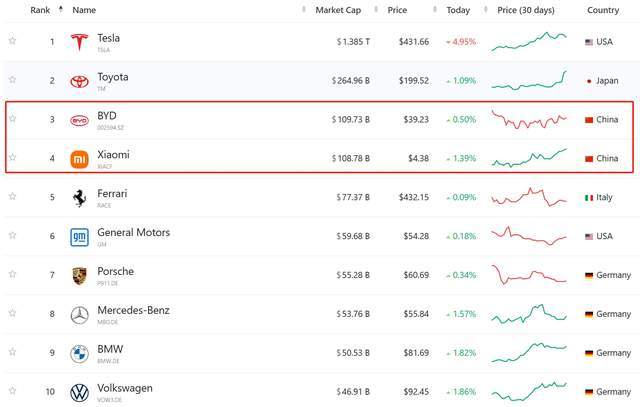Screen dimensions: 640x407
Task: Favorite BYD with its star
Action: point(13,118)
